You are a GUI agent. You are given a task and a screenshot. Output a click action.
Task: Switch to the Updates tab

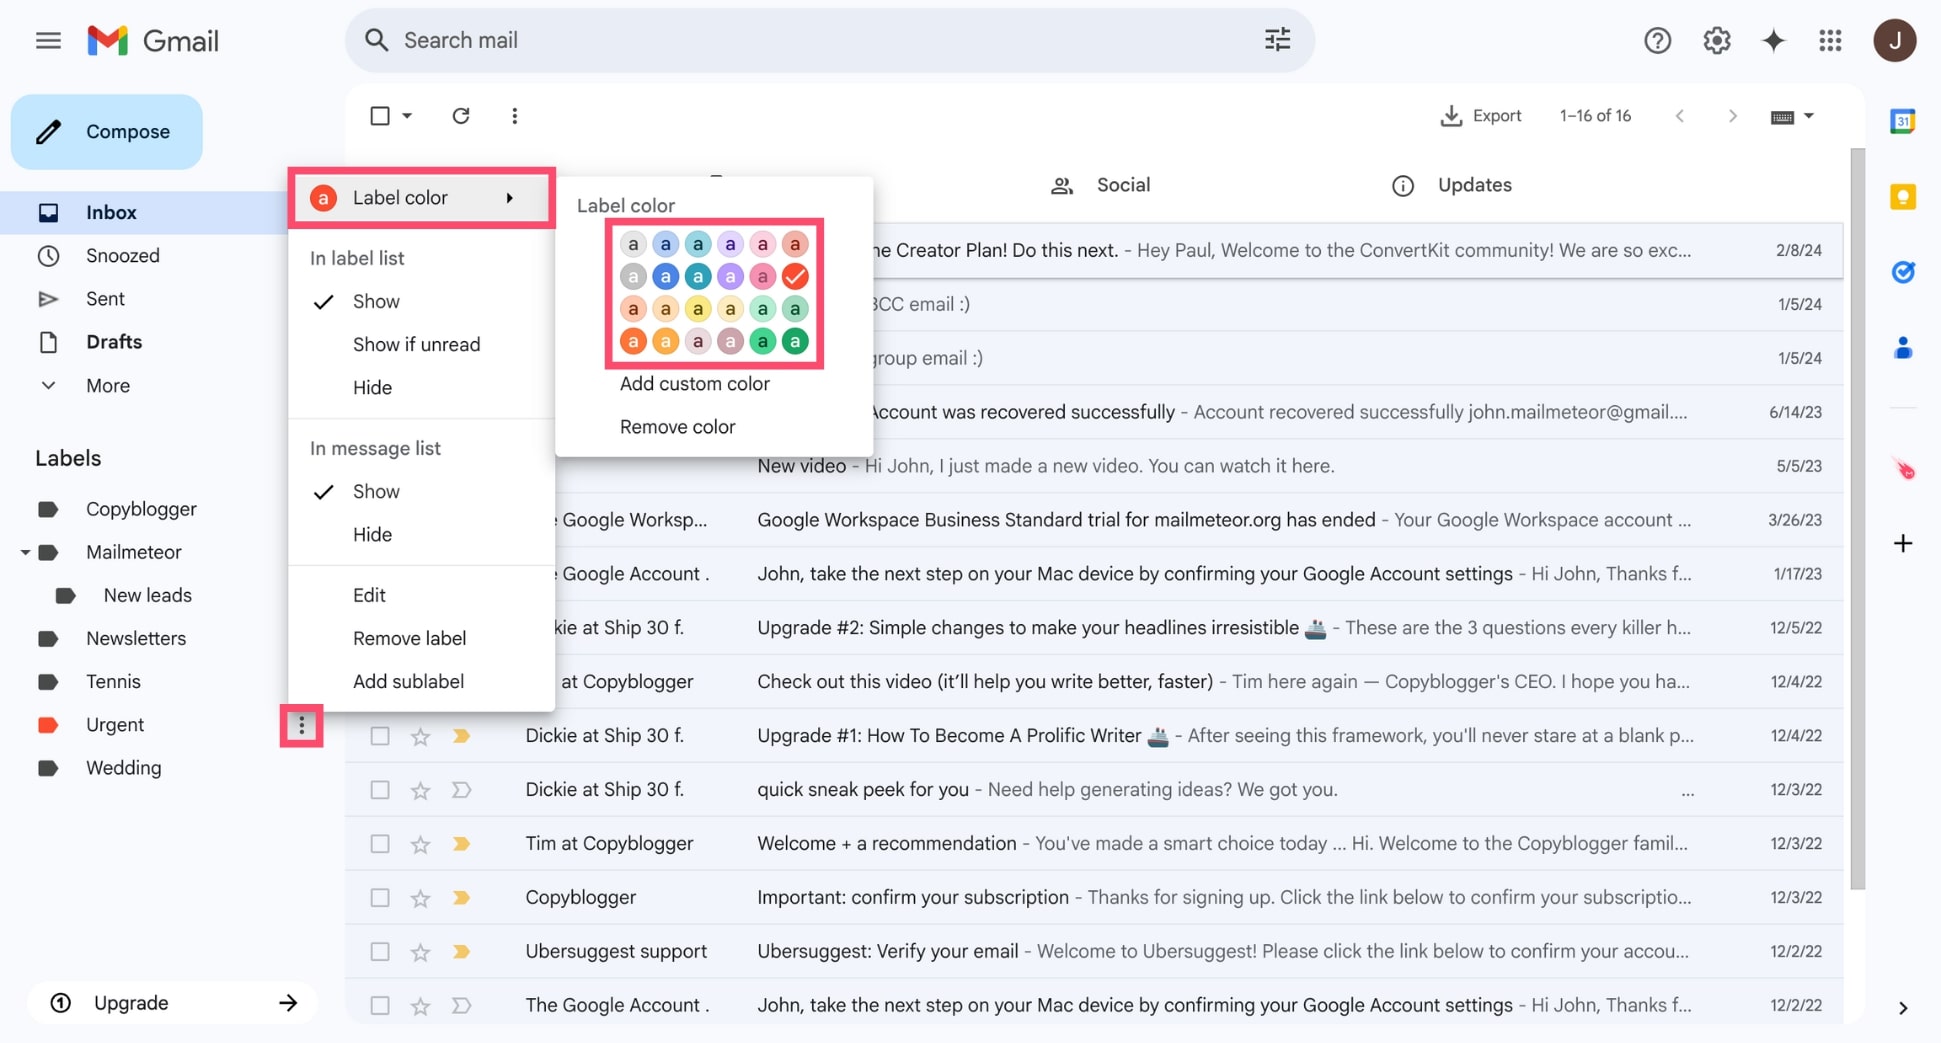pyautogui.click(x=1452, y=185)
